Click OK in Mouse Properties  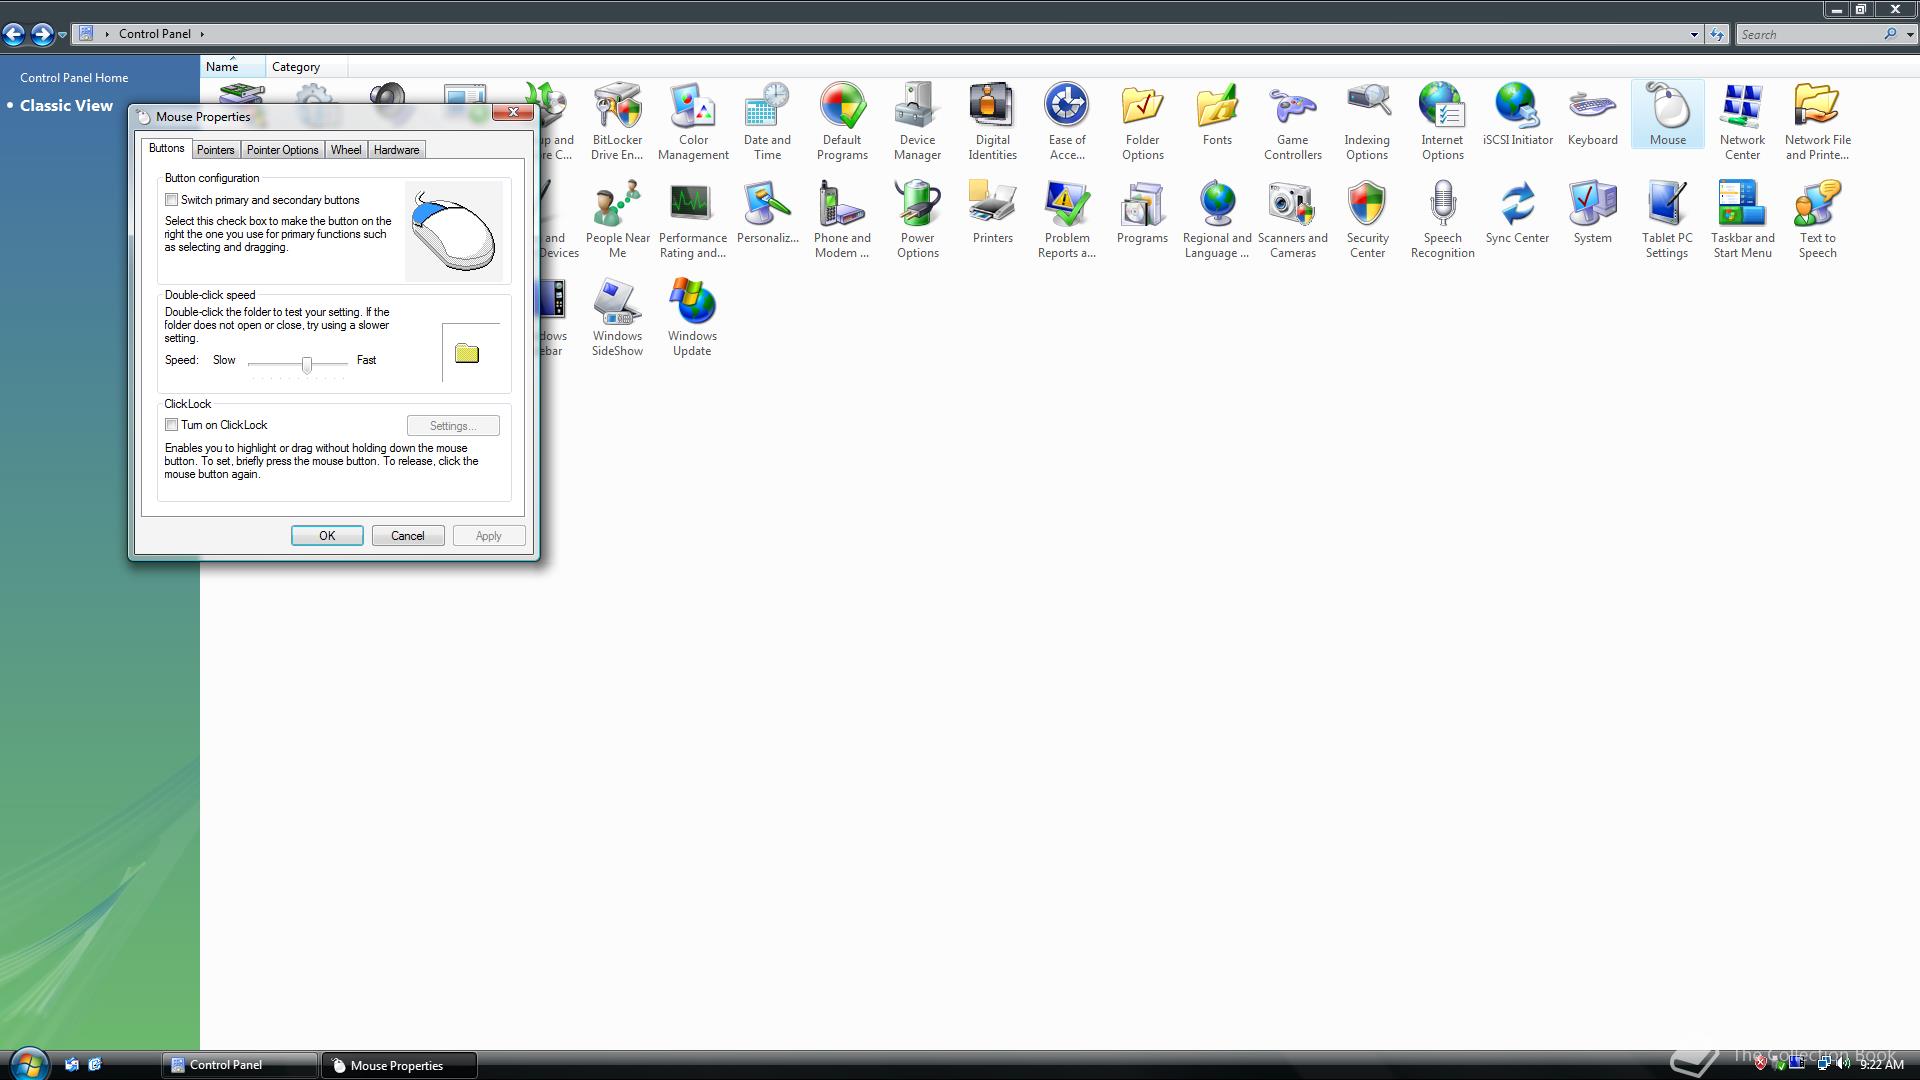[327, 536]
